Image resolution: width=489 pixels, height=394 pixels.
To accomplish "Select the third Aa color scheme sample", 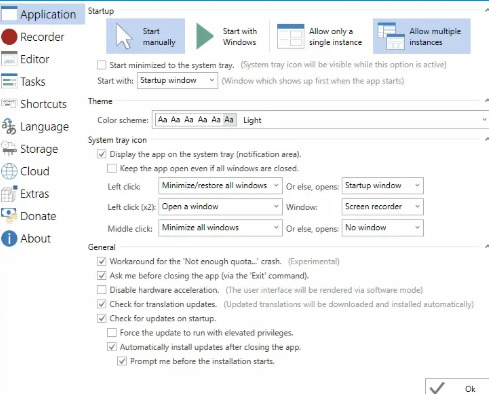I will coord(189,119).
